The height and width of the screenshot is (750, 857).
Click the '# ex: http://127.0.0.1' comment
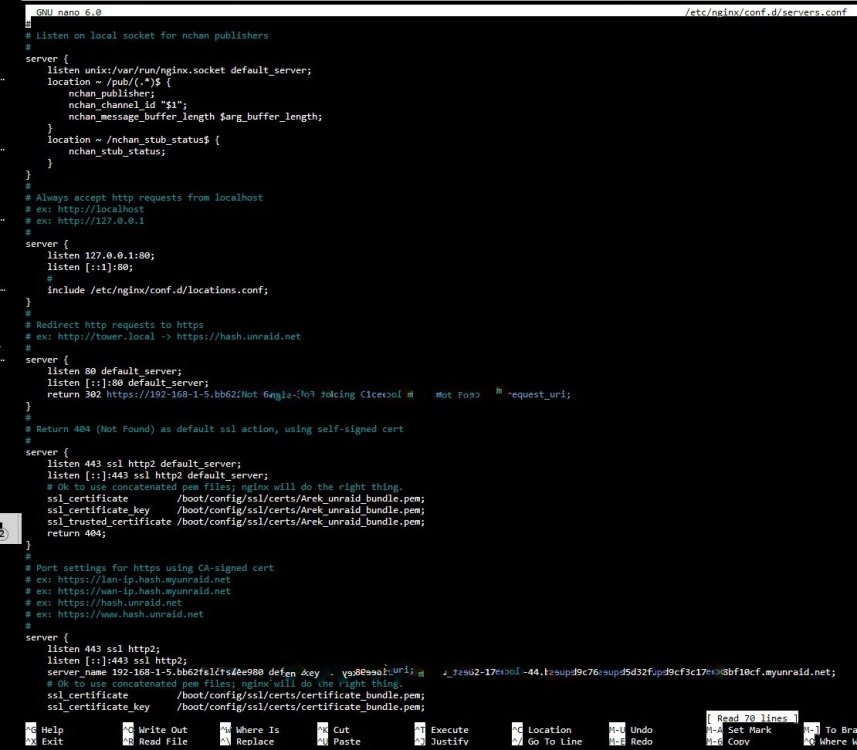(x=85, y=221)
